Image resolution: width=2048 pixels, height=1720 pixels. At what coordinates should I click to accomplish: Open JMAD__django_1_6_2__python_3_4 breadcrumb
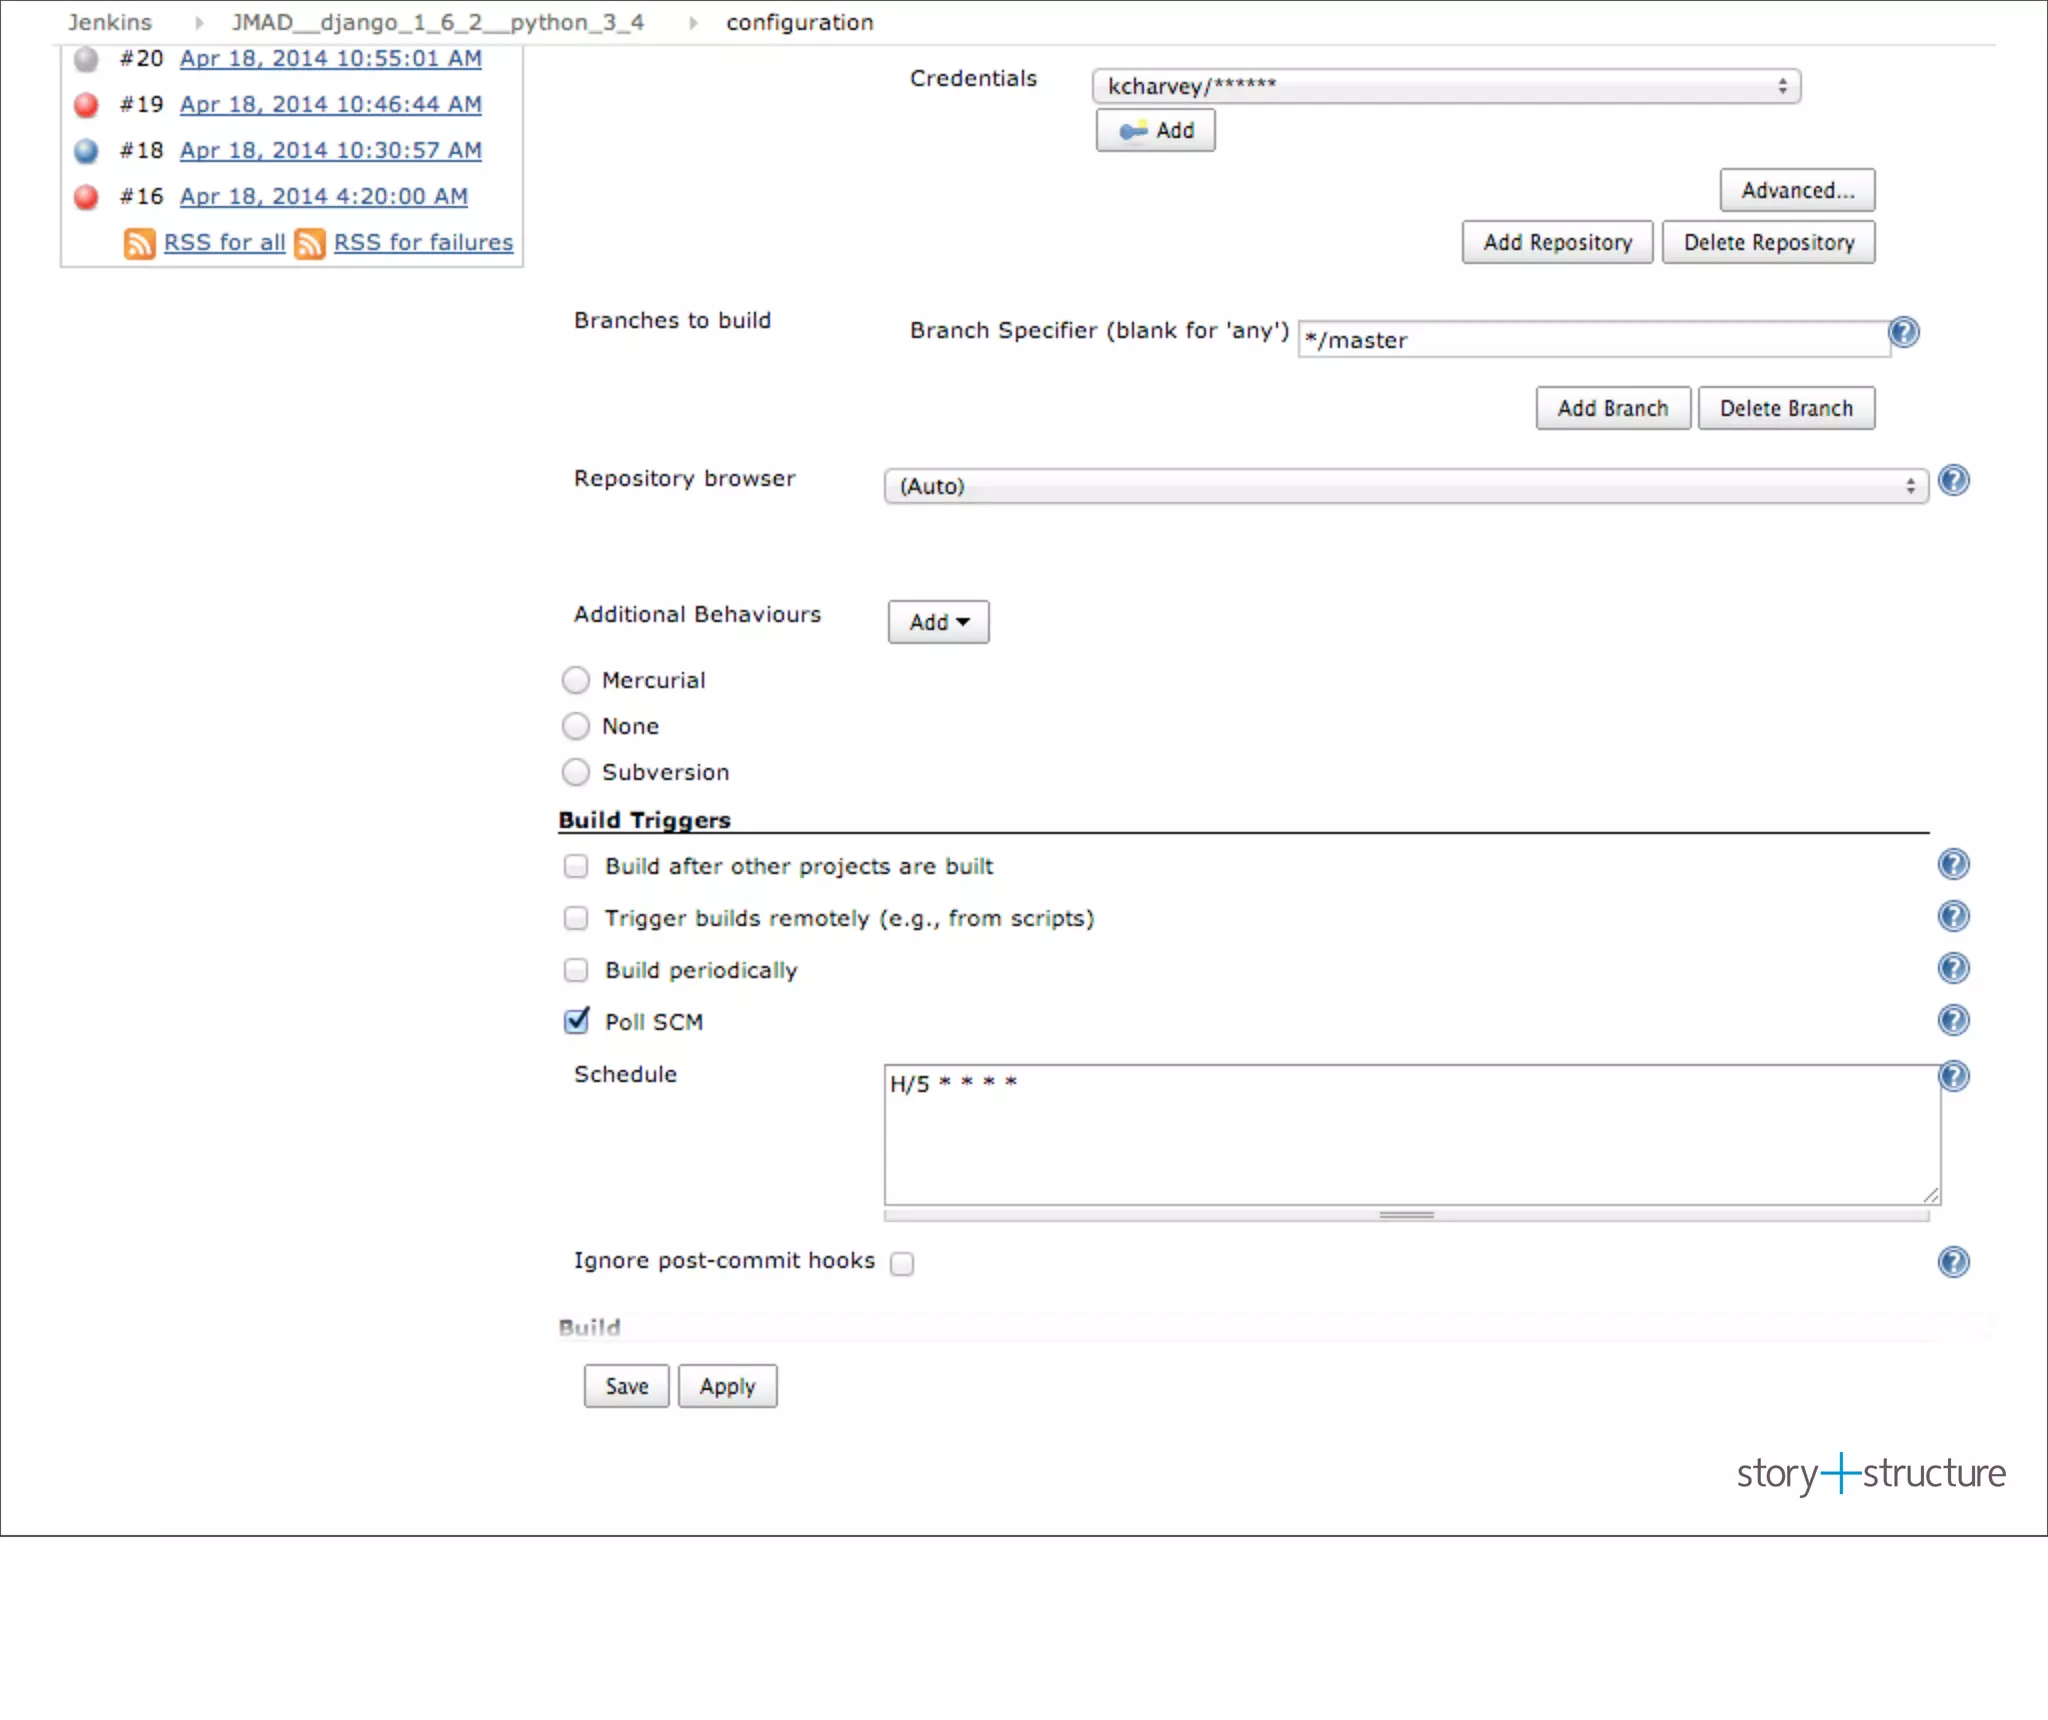coord(438,22)
